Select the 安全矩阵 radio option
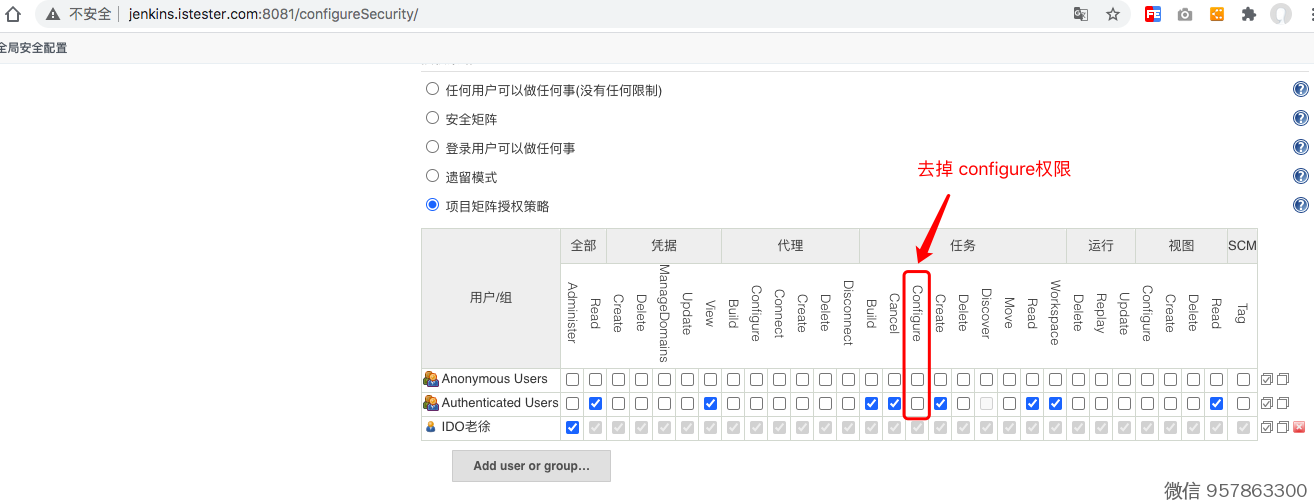 433,118
